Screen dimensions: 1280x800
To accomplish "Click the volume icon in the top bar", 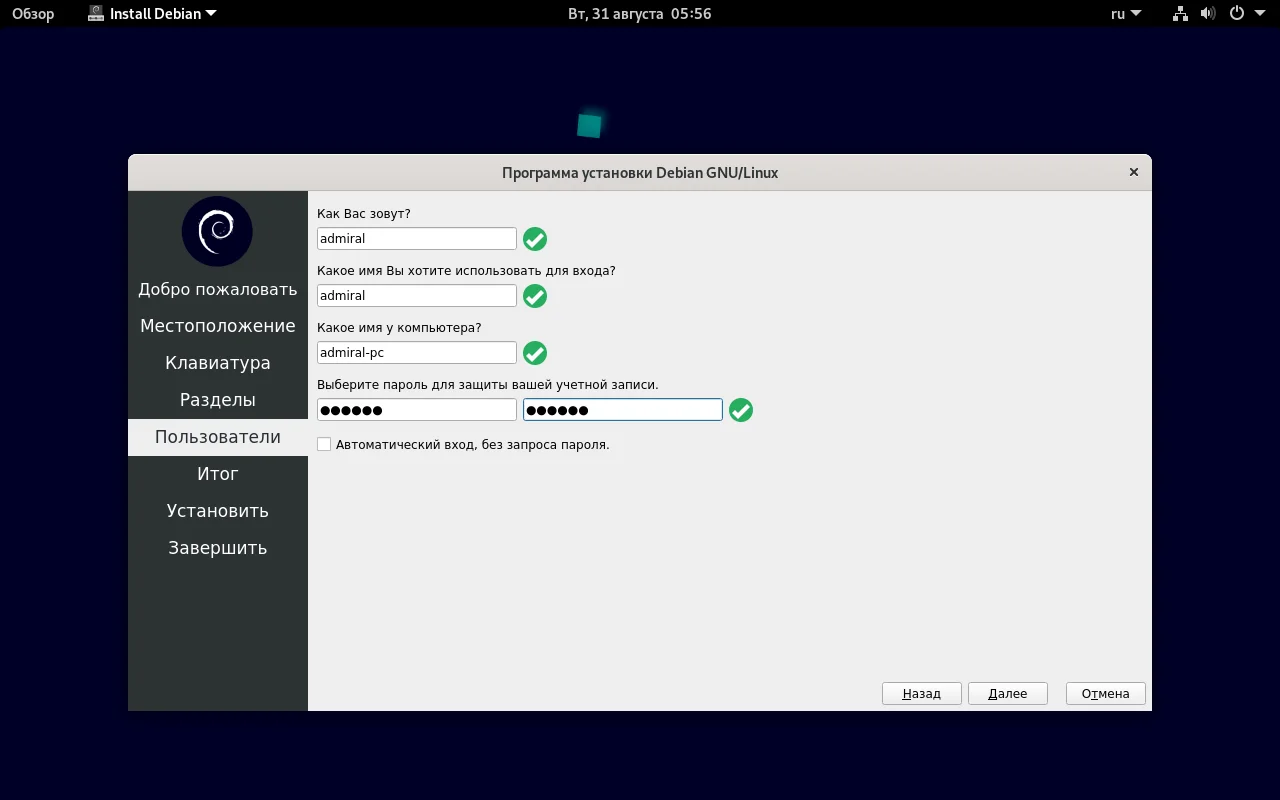I will (1208, 13).
